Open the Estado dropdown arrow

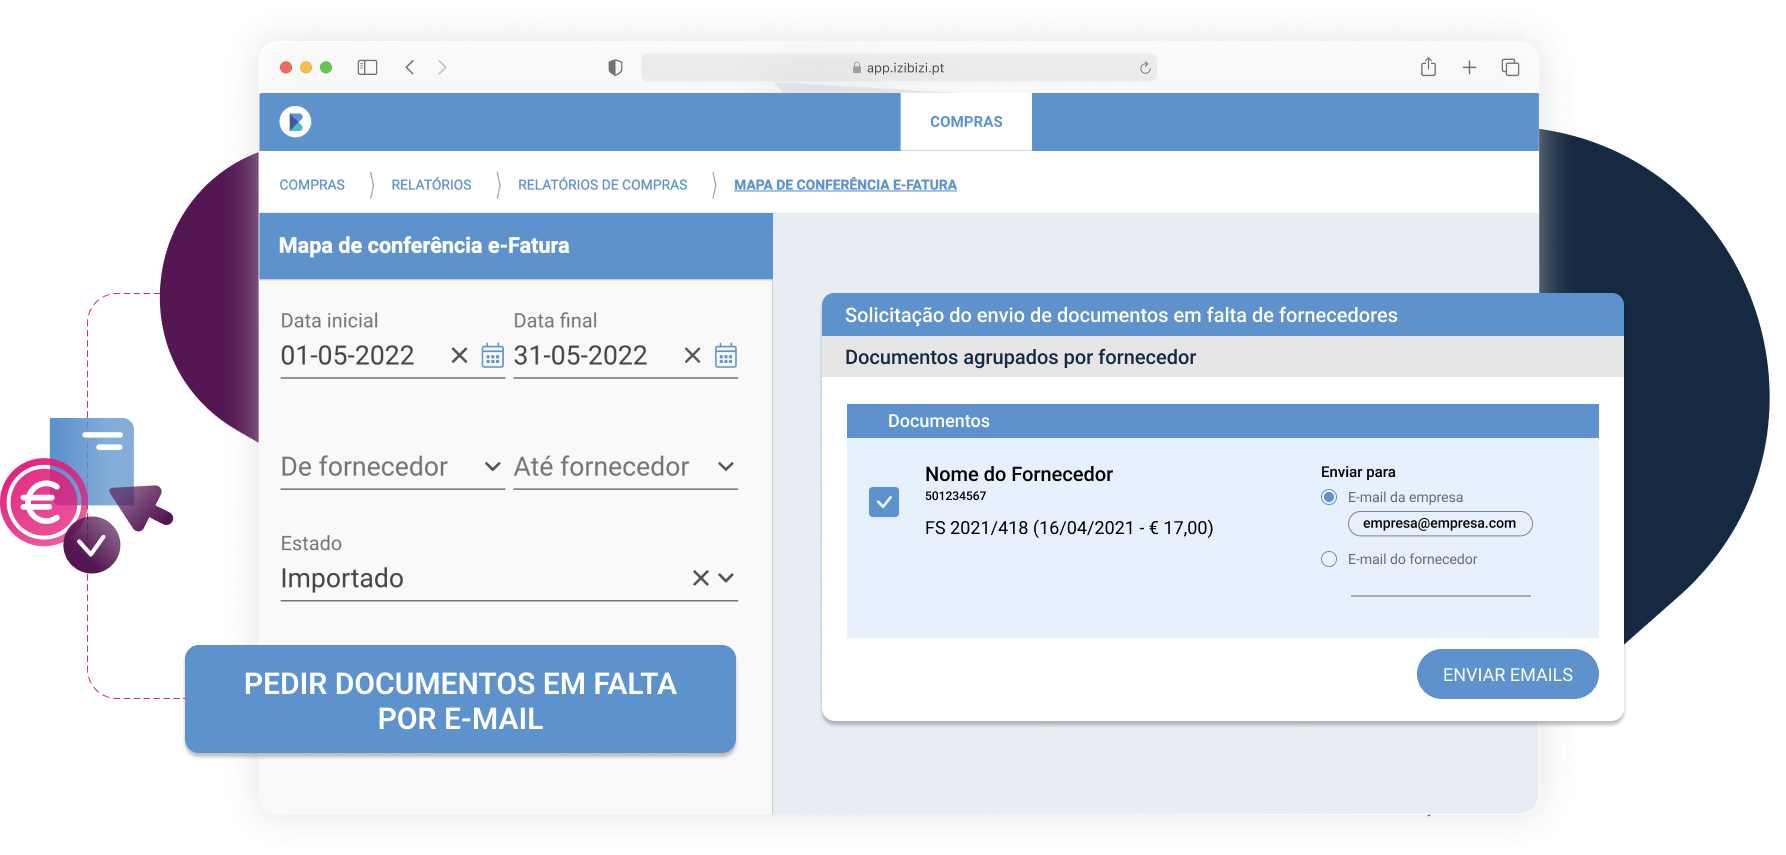(x=726, y=578)
